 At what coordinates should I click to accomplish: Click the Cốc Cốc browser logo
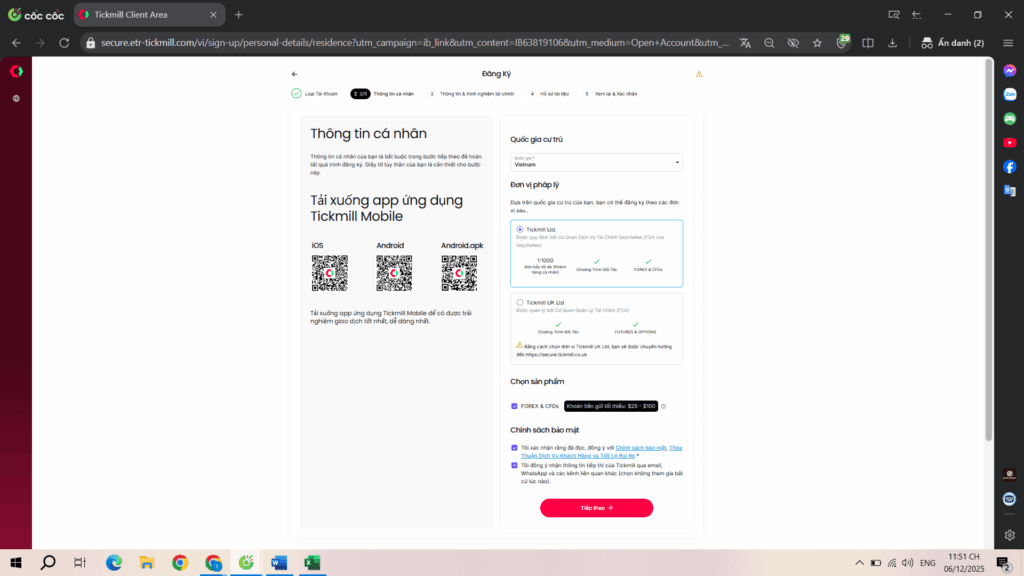click(x=36, y=14)
